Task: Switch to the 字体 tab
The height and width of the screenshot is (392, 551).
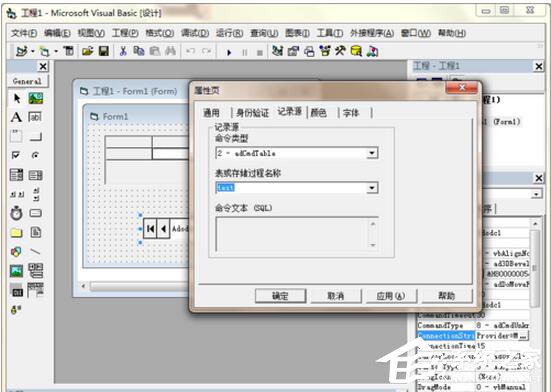Action: pyautogui.click(x=351, y=113)
